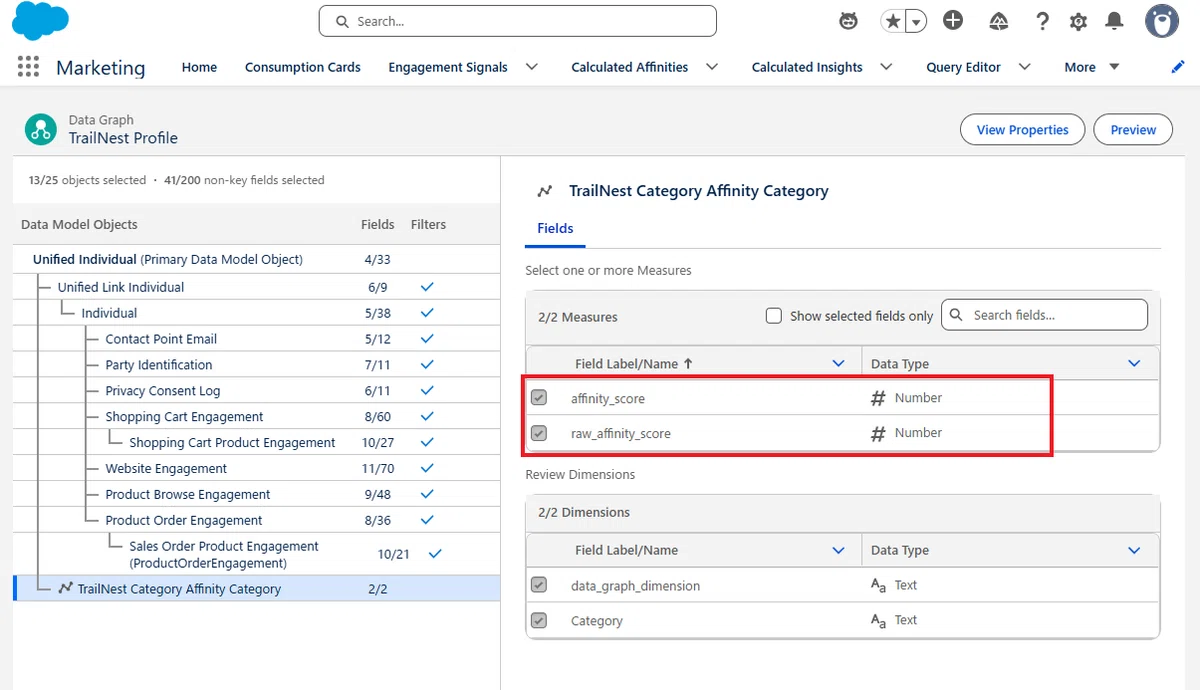This screenshot has height=690, width=1200.
Task: Select the Contact Point Email object
Action: coord(161,339)
